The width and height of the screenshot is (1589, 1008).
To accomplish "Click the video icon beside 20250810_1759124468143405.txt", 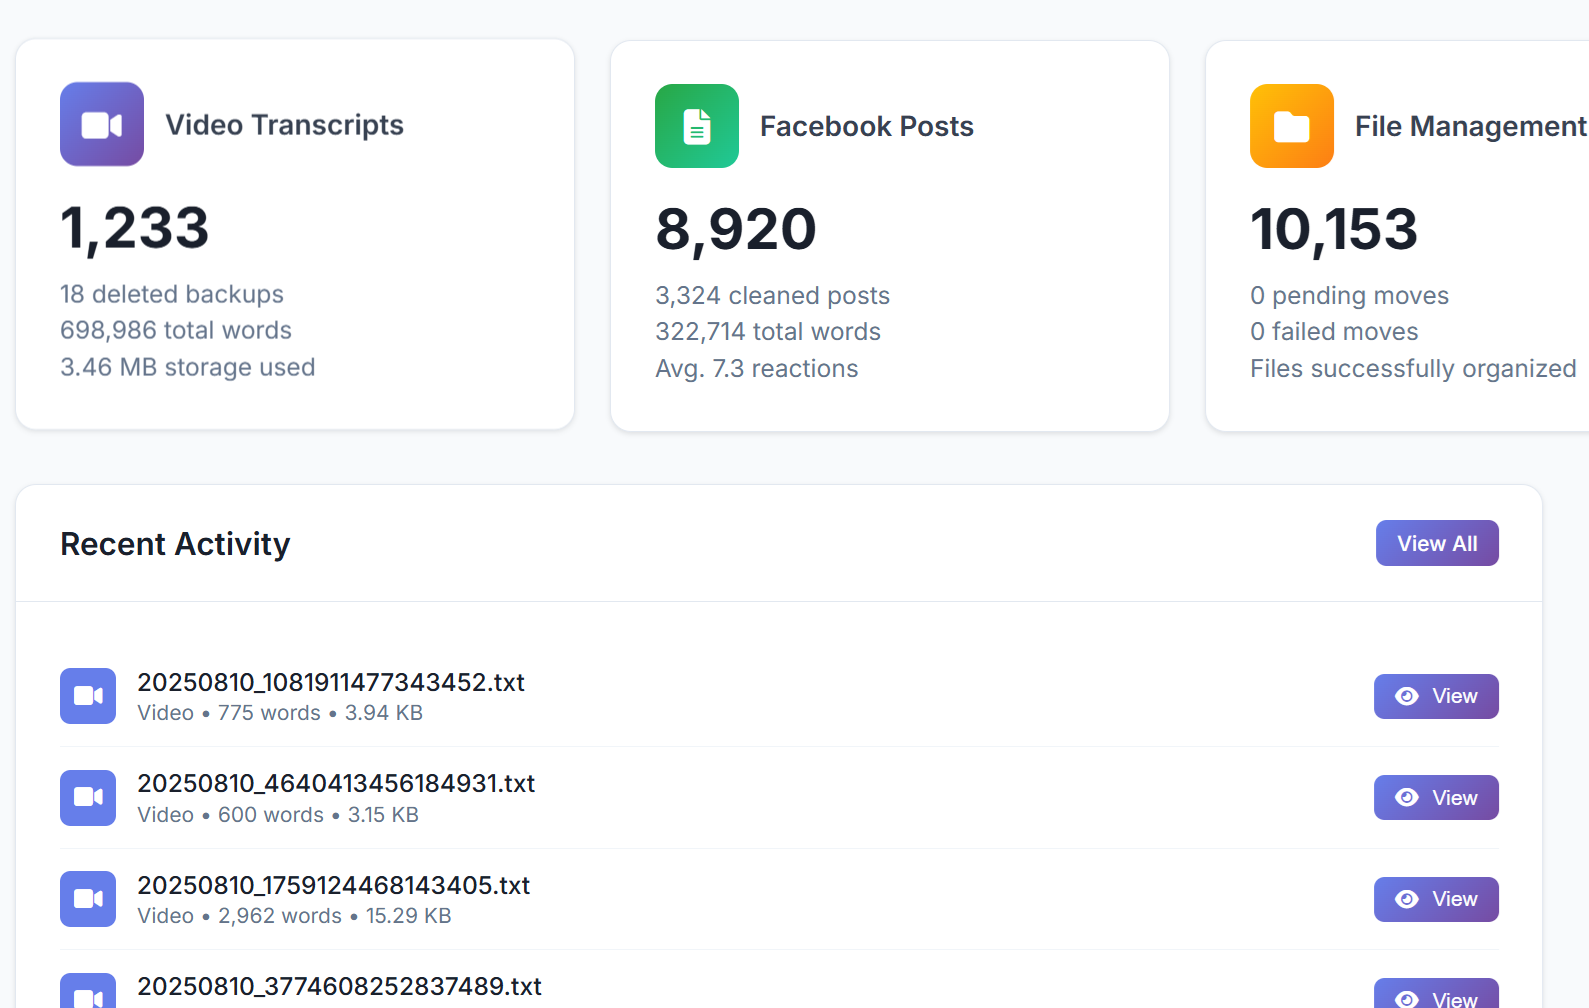I will point(88,899).
